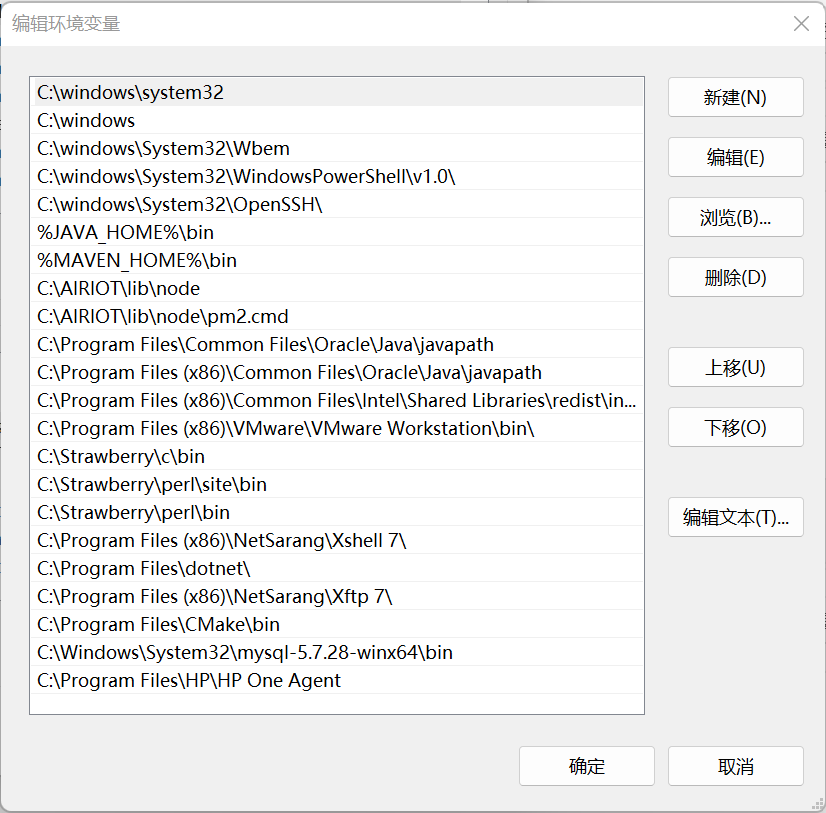Cancel dialog with 取消 button
The image size is (826, 813).
tap(735, 766)
